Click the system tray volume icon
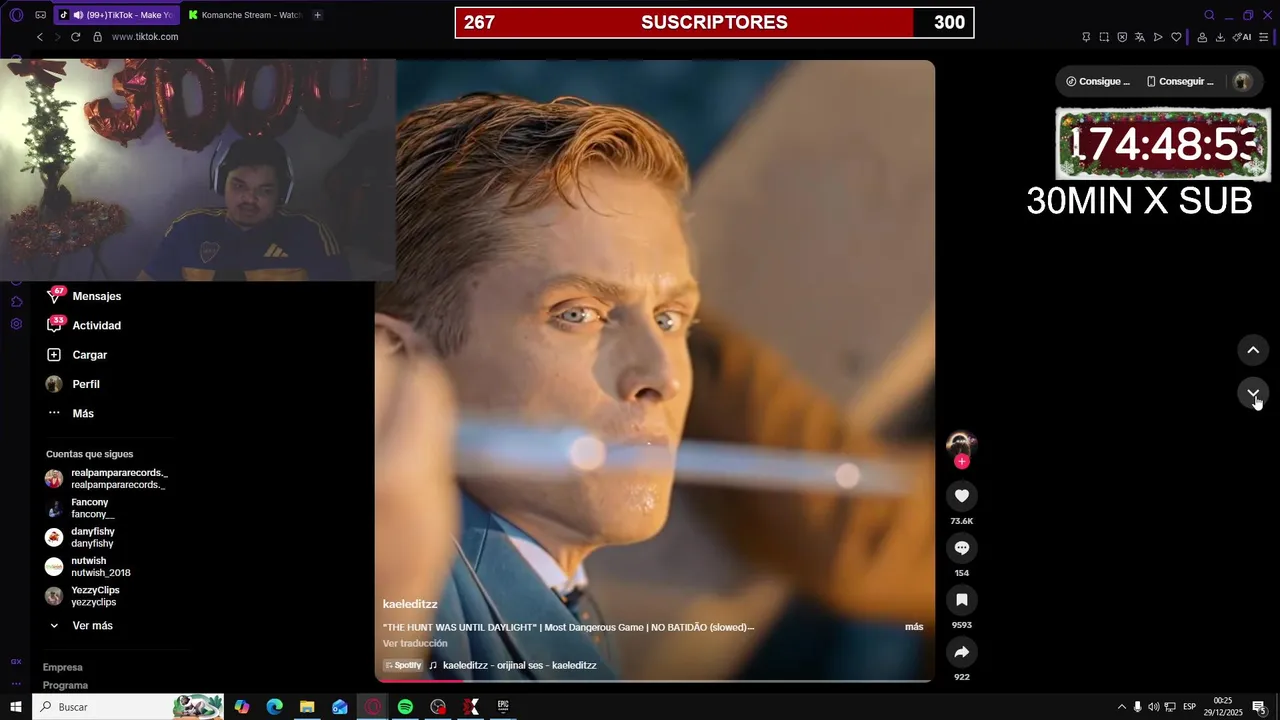 [1153, 707]
